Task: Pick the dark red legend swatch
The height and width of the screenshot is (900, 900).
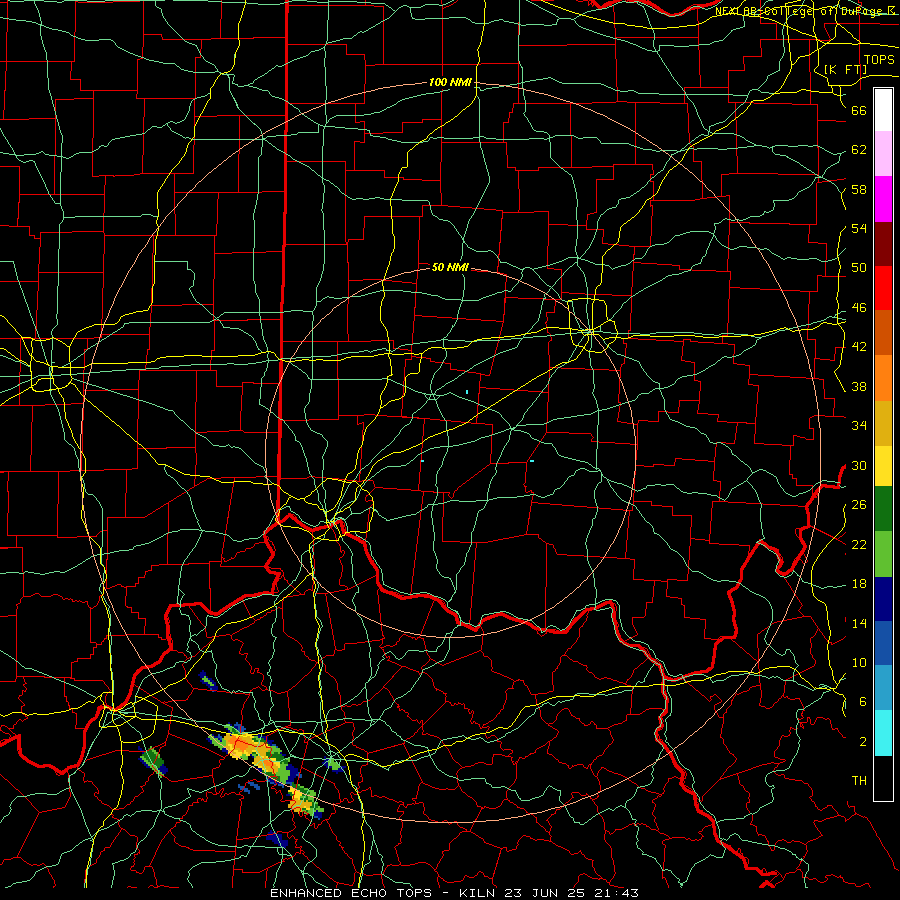Action: tap(883, 243)
